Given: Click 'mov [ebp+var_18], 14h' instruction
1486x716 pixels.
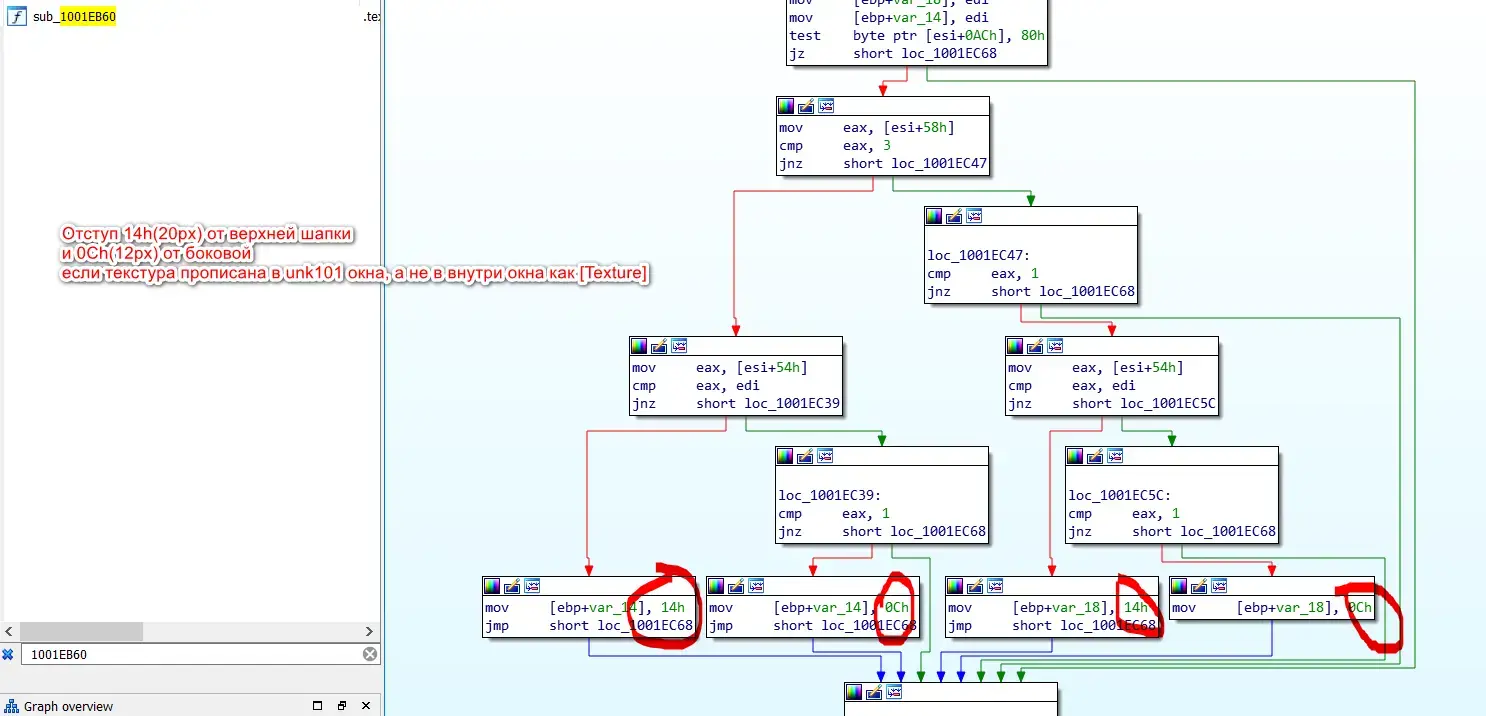Looking at the screenshot, I should (1048, 608).
